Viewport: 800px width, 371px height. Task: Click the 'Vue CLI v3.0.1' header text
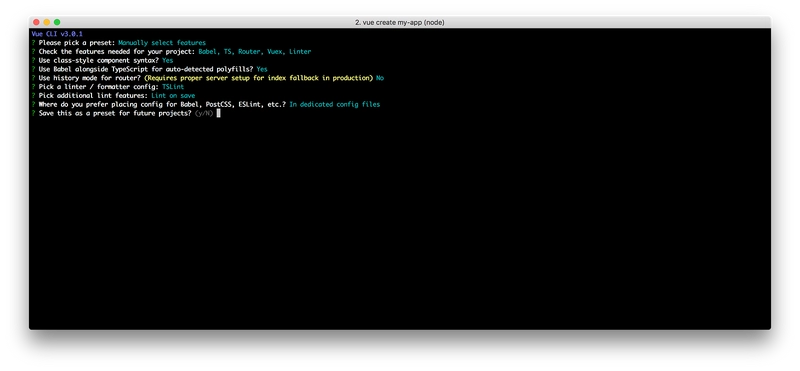point(57,34)
